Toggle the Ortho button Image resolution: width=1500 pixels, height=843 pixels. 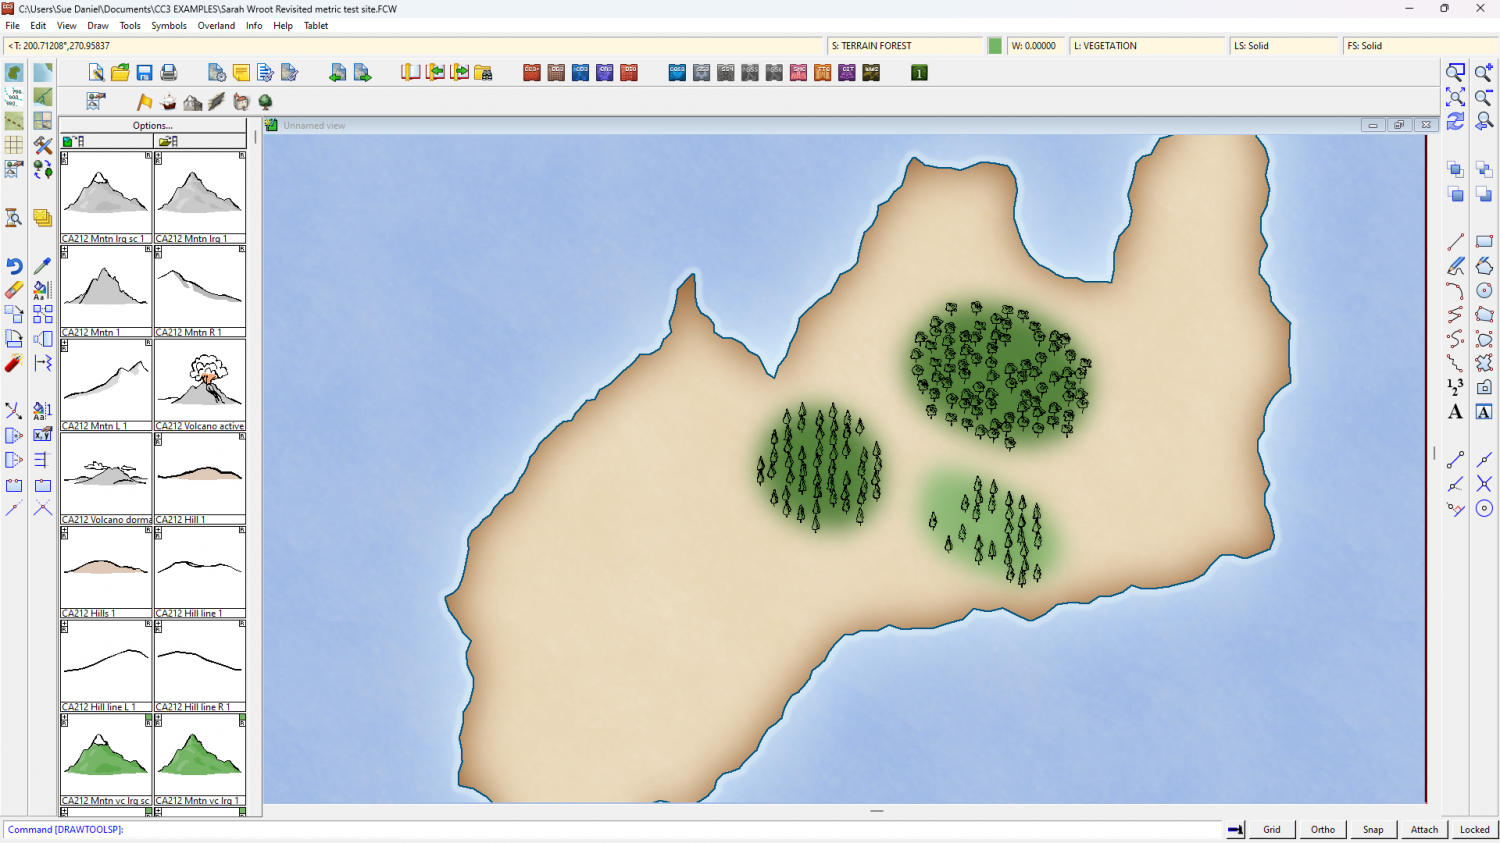(x=1323, y=829)
